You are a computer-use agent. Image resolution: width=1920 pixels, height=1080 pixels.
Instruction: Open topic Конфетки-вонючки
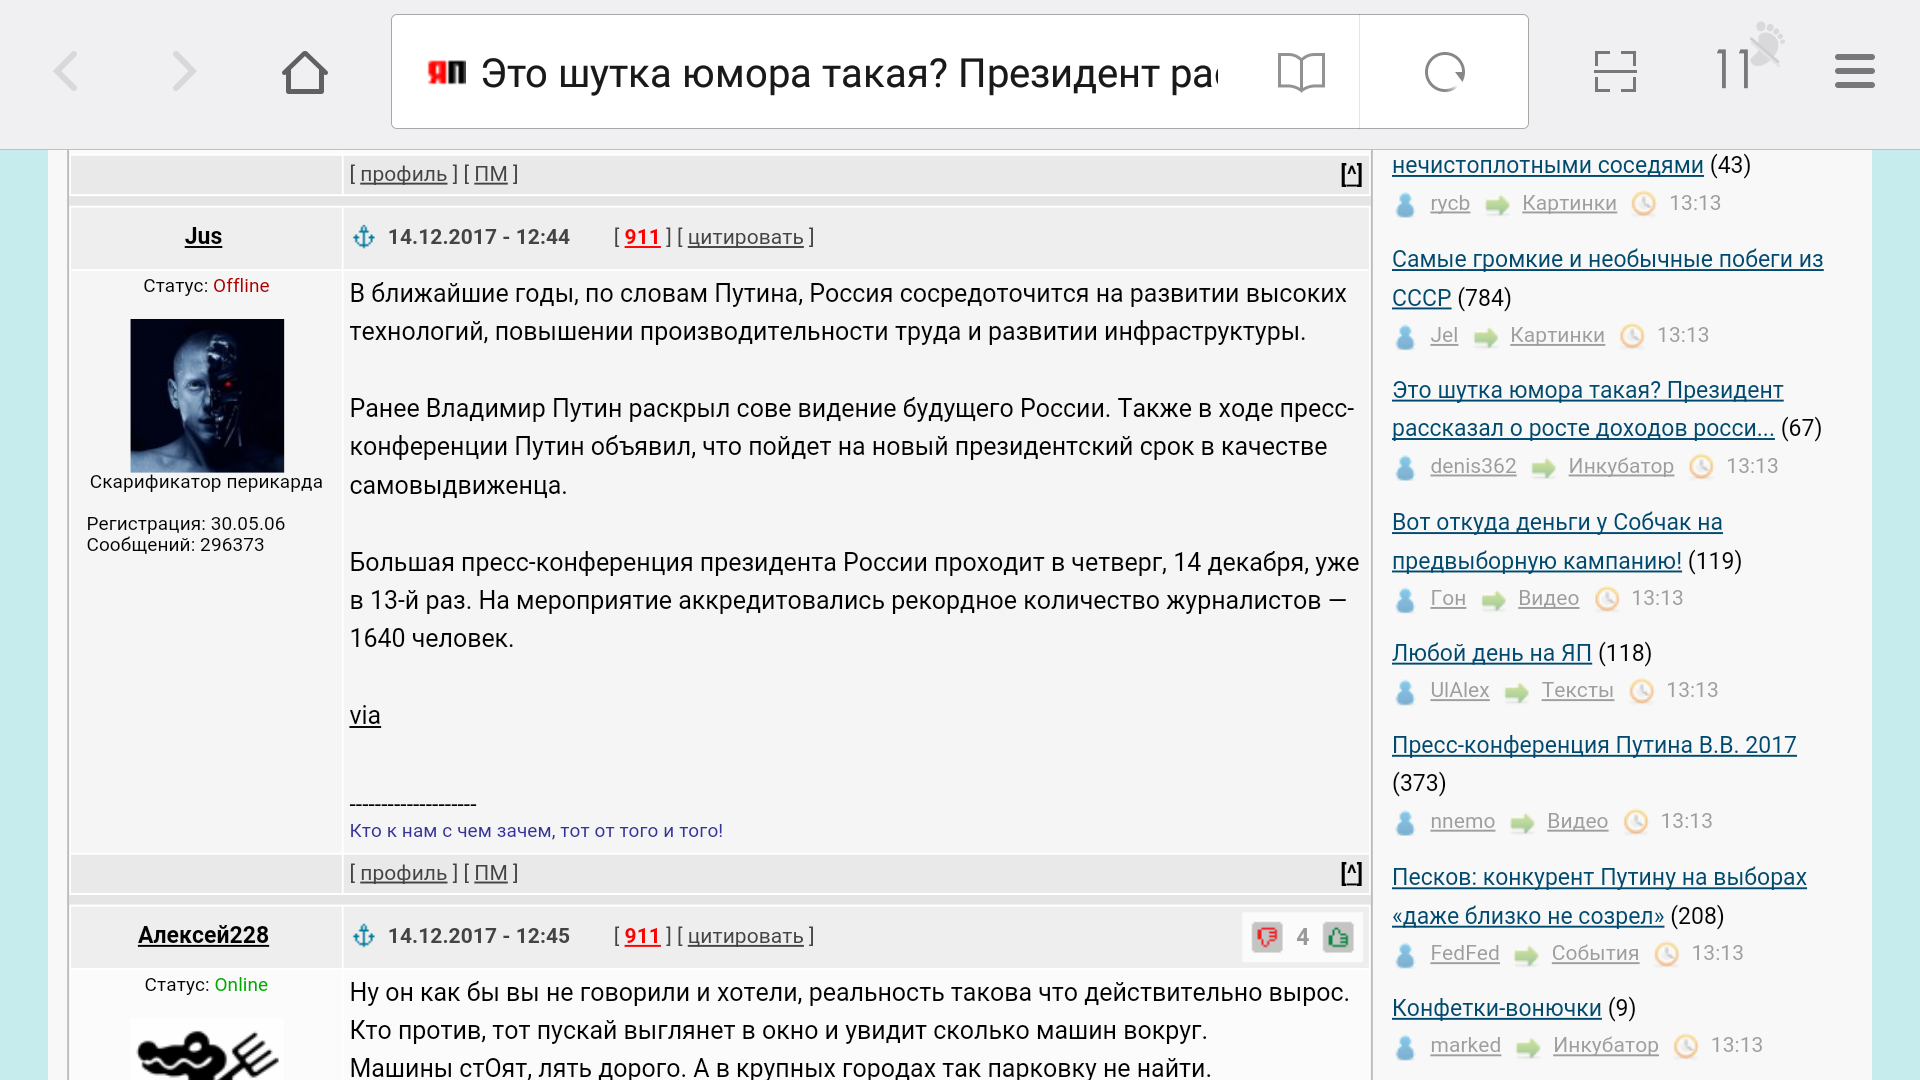tap(1496, 1008)
